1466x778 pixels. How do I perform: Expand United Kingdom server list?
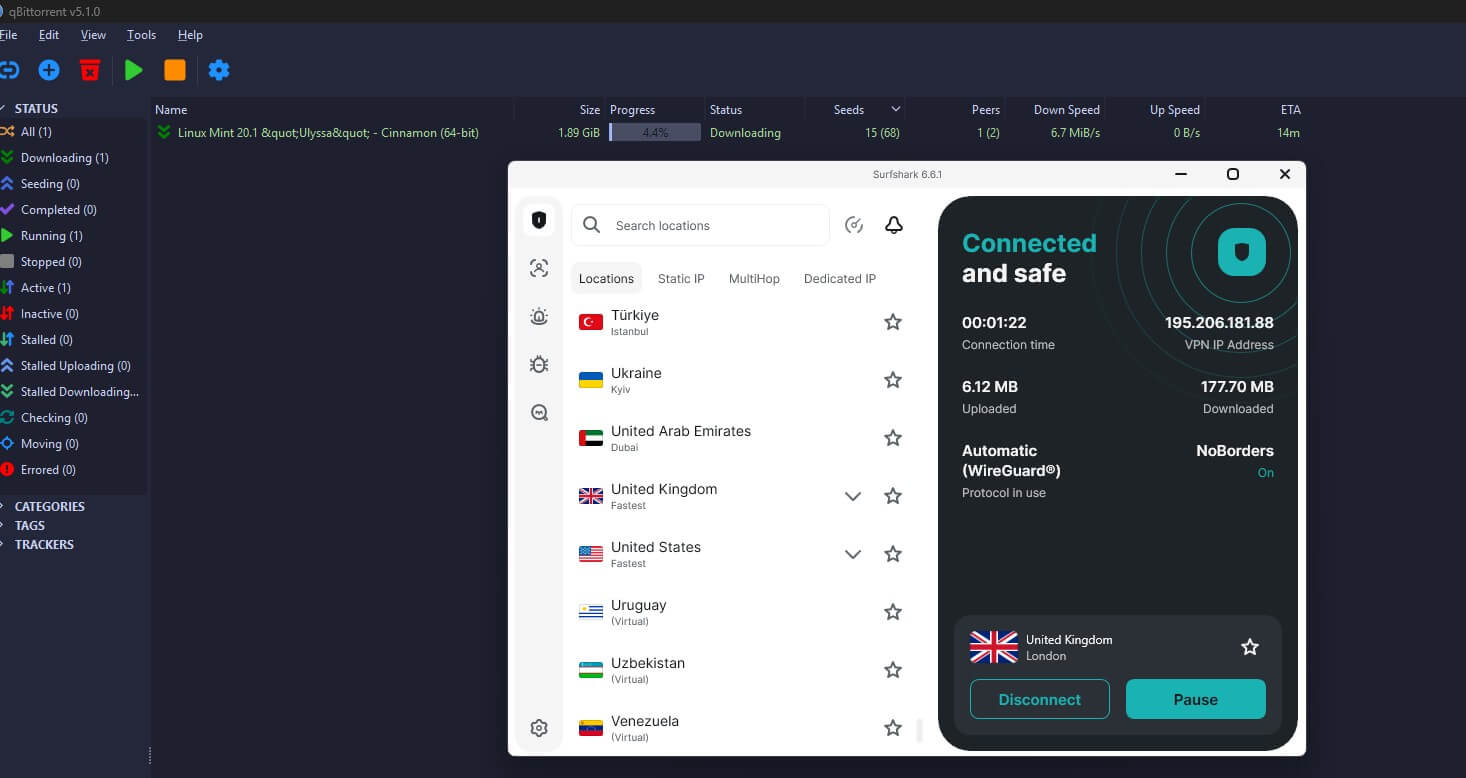(853, 495)
